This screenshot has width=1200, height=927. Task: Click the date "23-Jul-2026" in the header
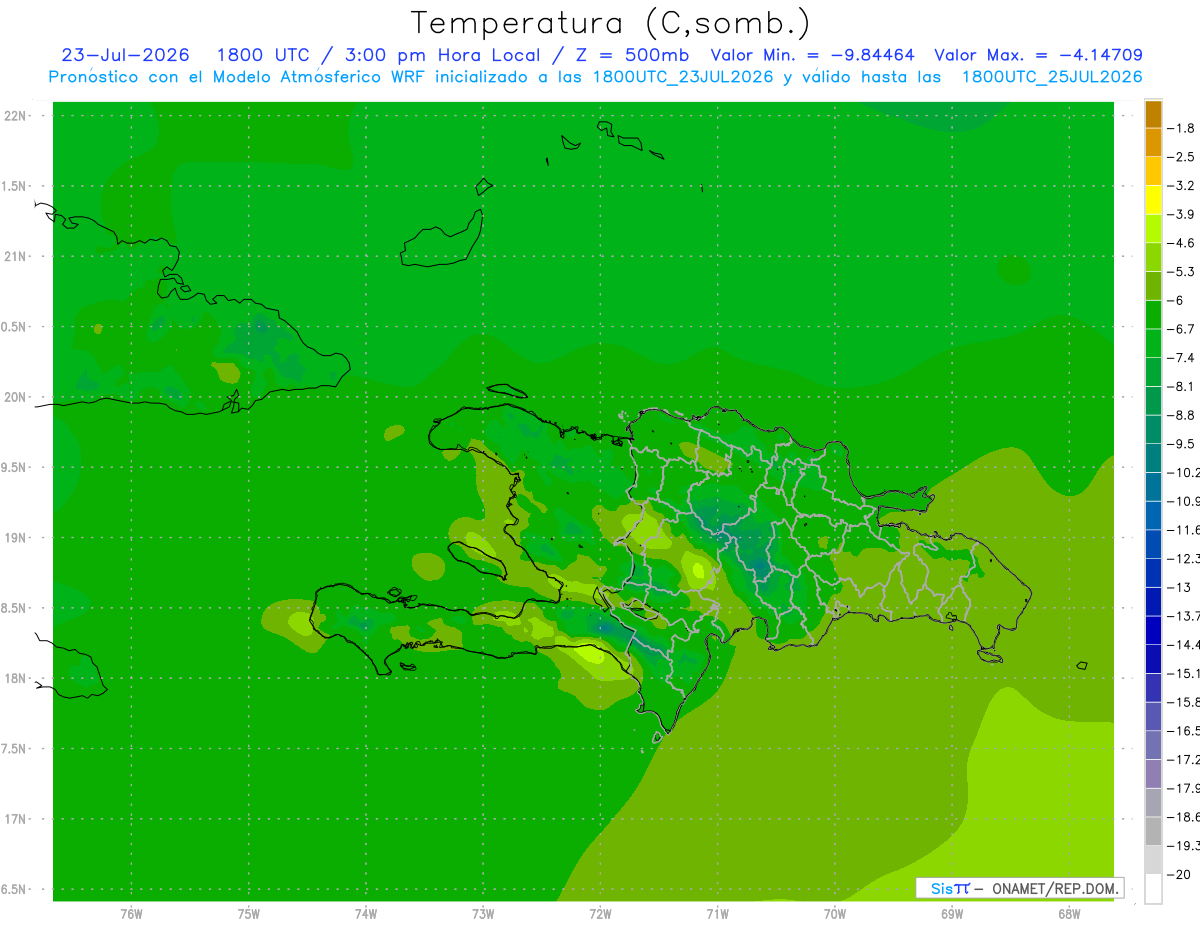pos(125,55)
